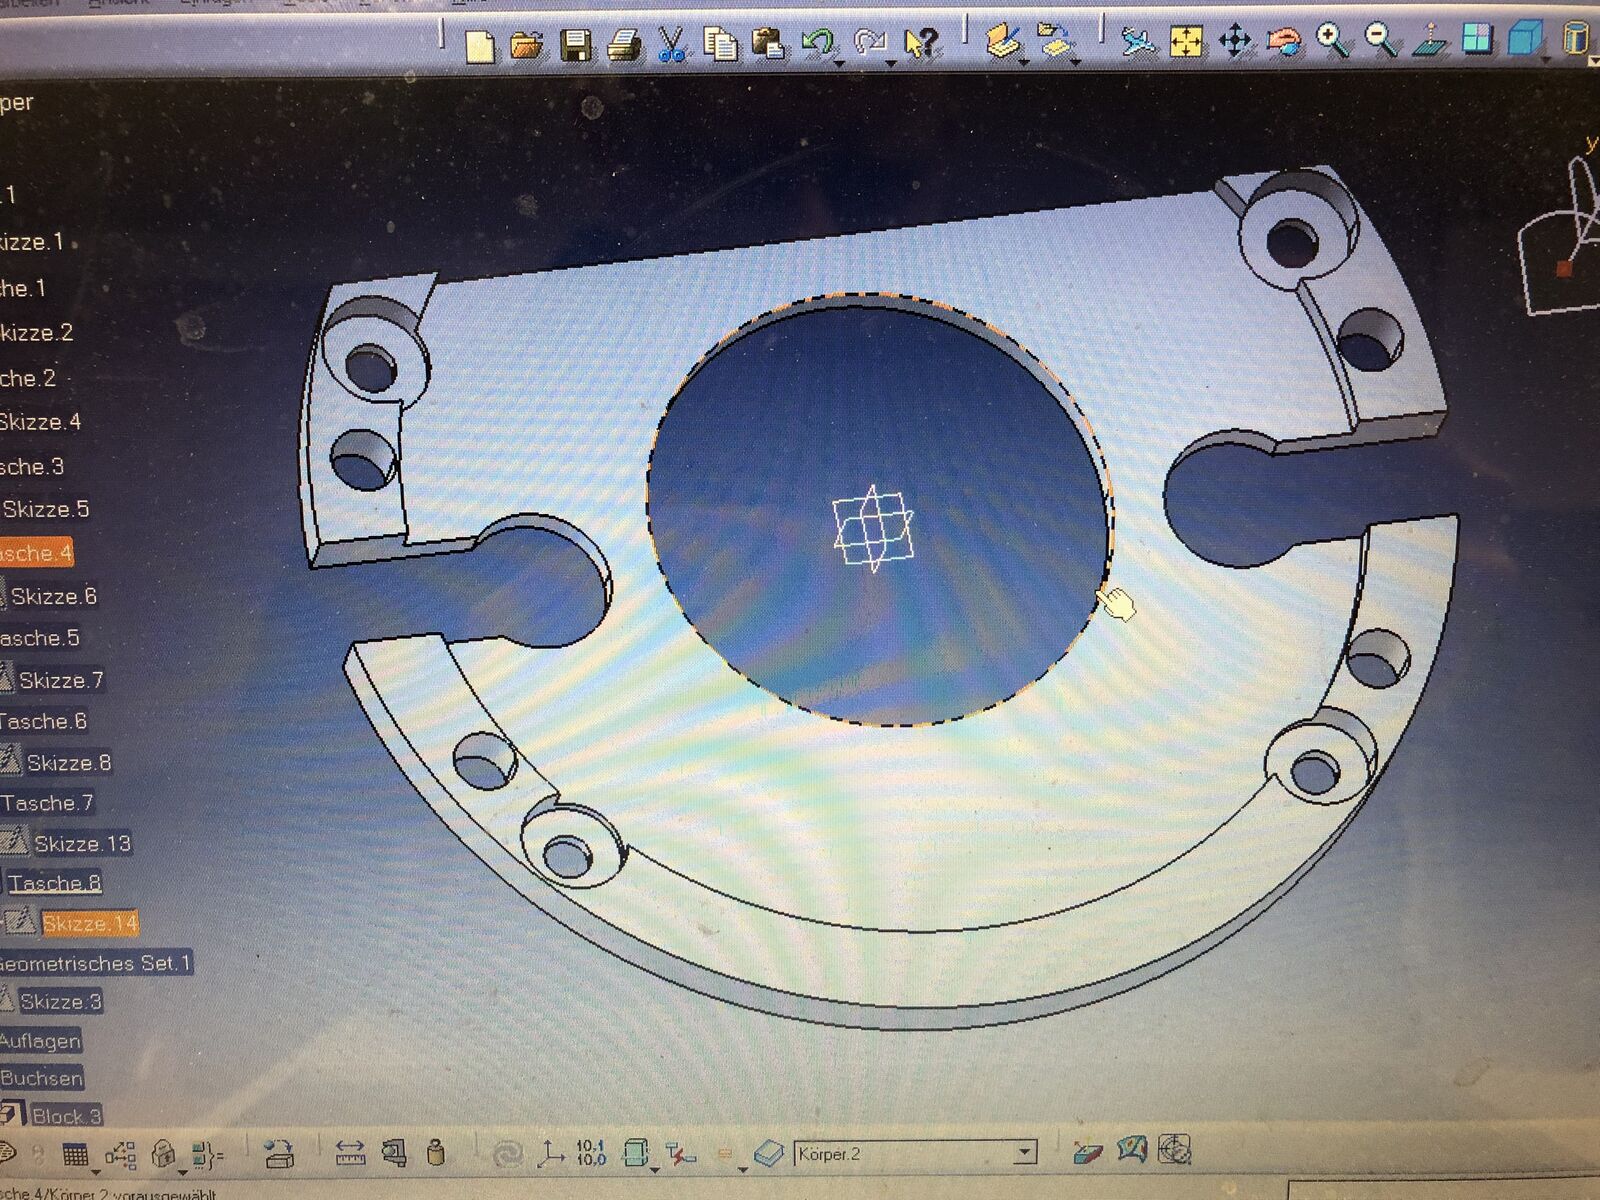Zoom out with the magnifier minus icon
1600x1200 pixels.
(x=1381, y=40)
